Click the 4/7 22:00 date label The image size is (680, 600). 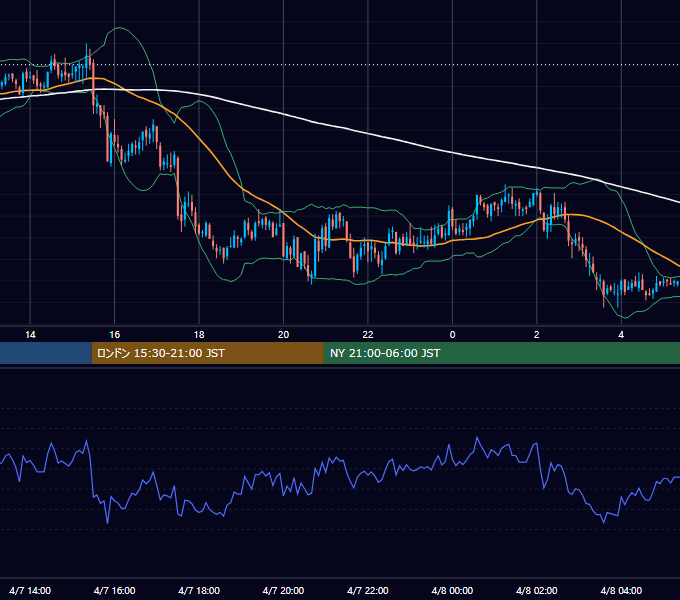[x=368, y=590]
